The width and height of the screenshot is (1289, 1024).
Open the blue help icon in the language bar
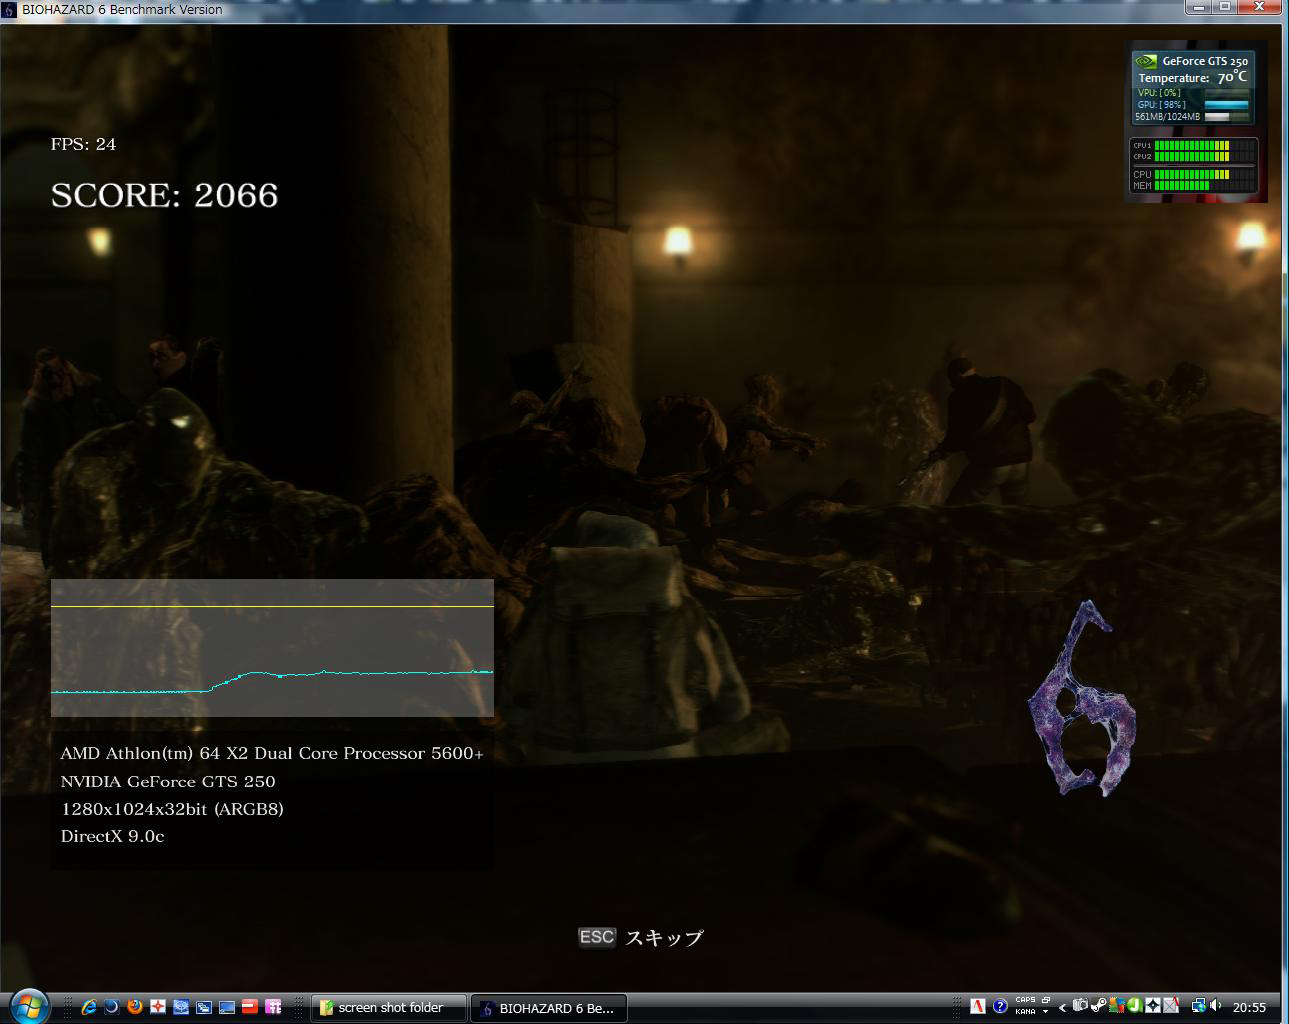[x=1000, y=1006]
